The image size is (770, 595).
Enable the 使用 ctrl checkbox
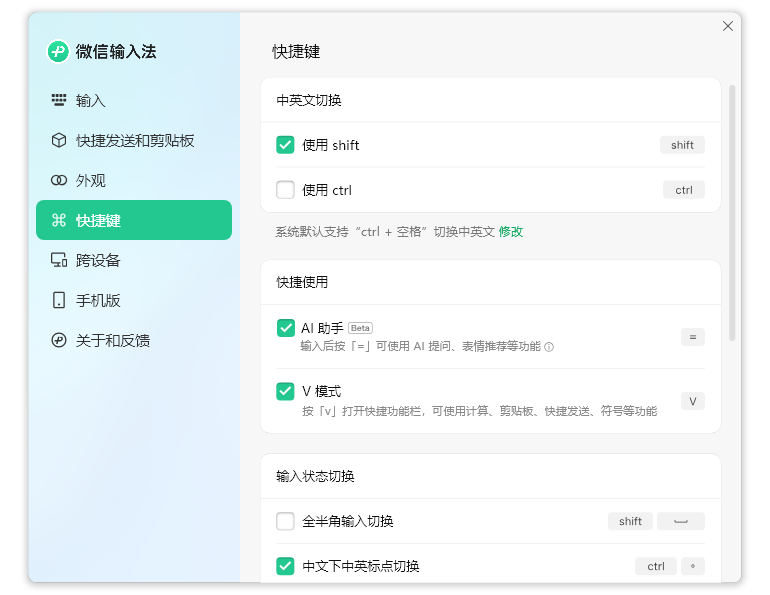pos(285,190)
